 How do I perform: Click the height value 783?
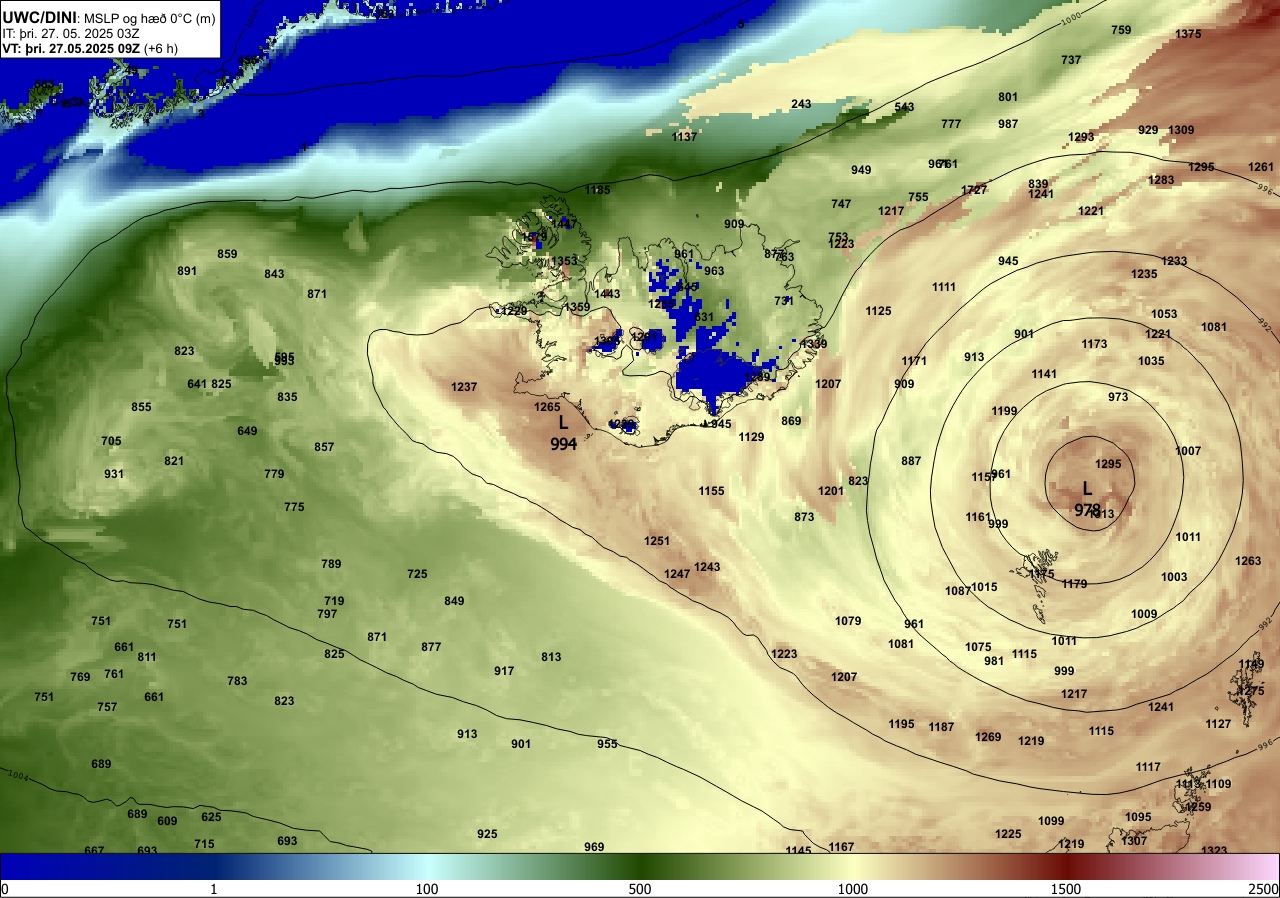[237, 681]
